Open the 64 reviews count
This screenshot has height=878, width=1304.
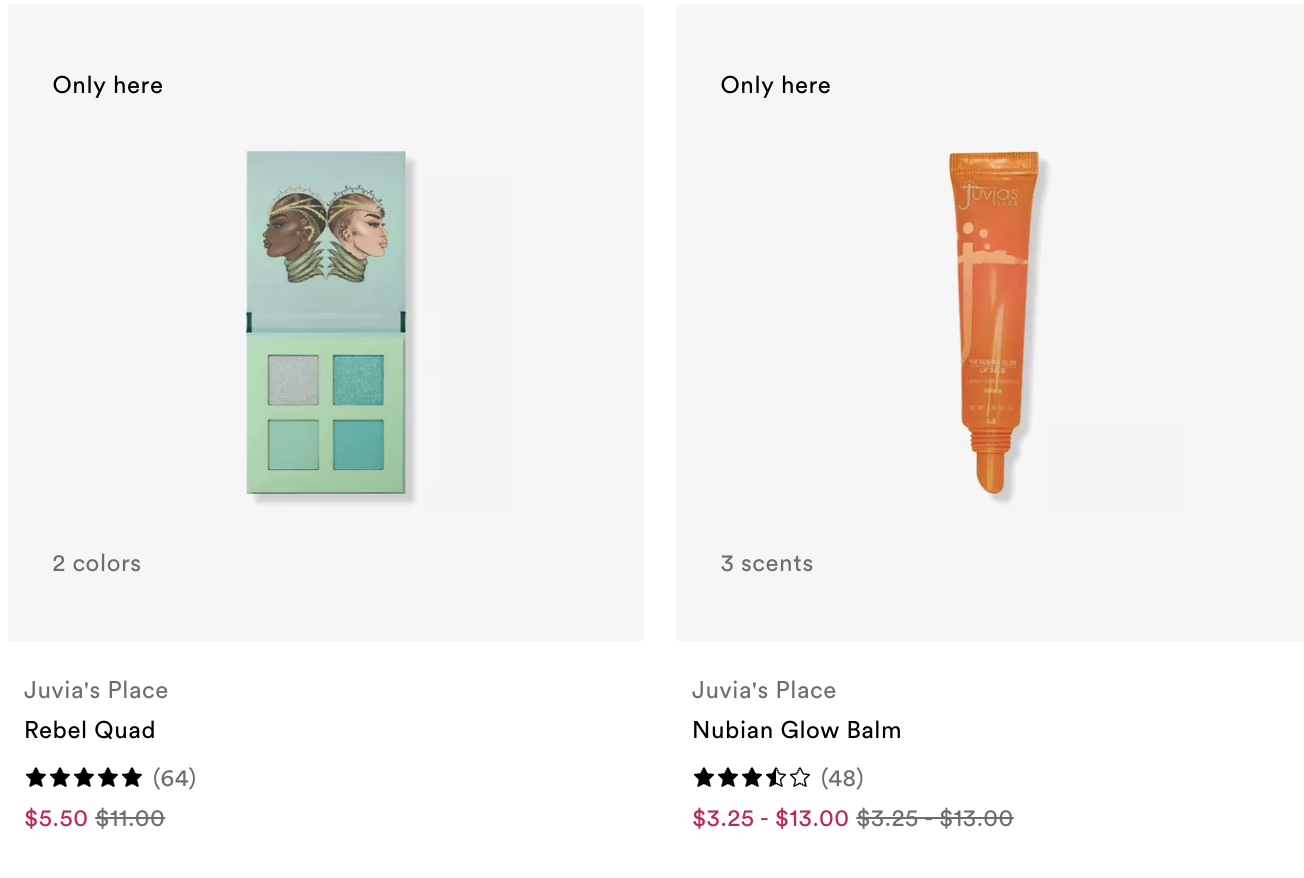[175, 777]
